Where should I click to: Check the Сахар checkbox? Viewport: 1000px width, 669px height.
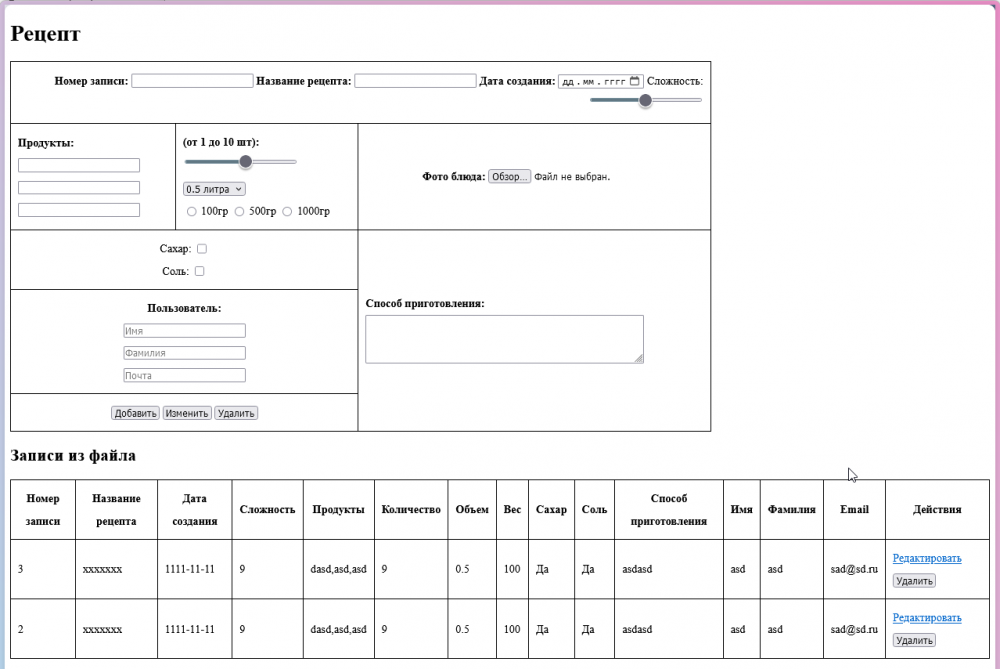click(x=202, y=249)
